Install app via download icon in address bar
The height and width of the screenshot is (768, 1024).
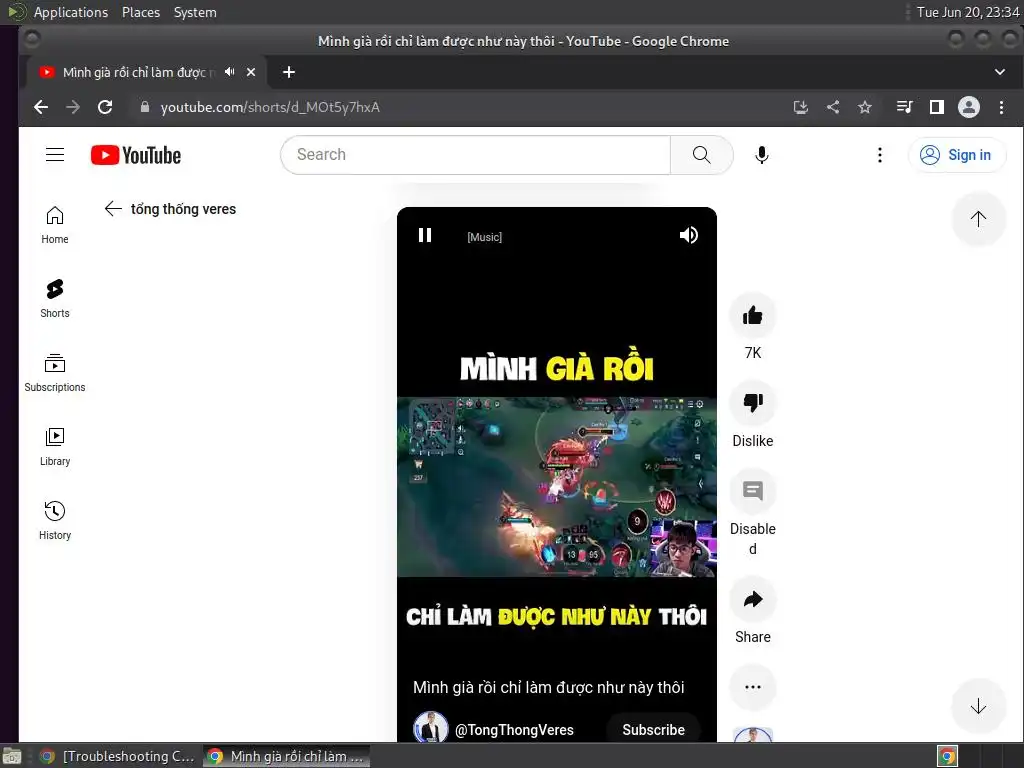801,107
